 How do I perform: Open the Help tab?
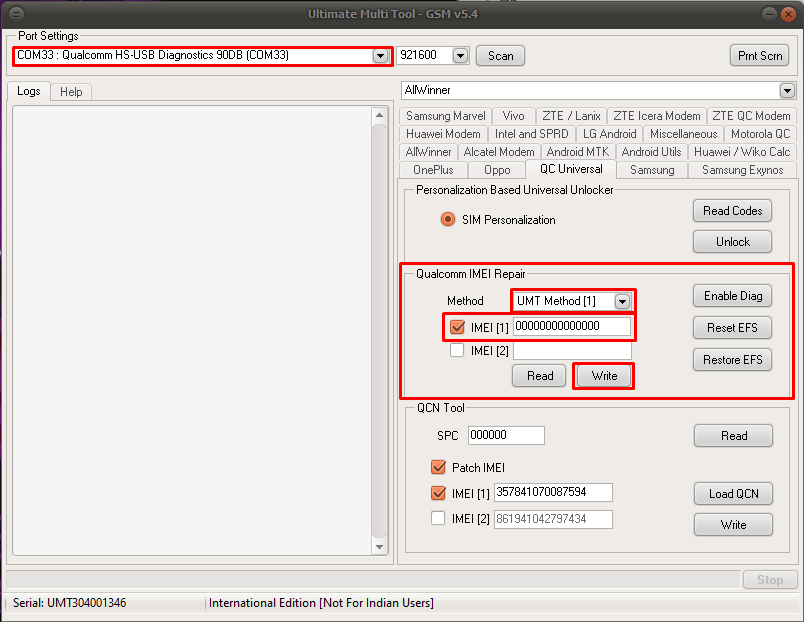click(71, 92)
